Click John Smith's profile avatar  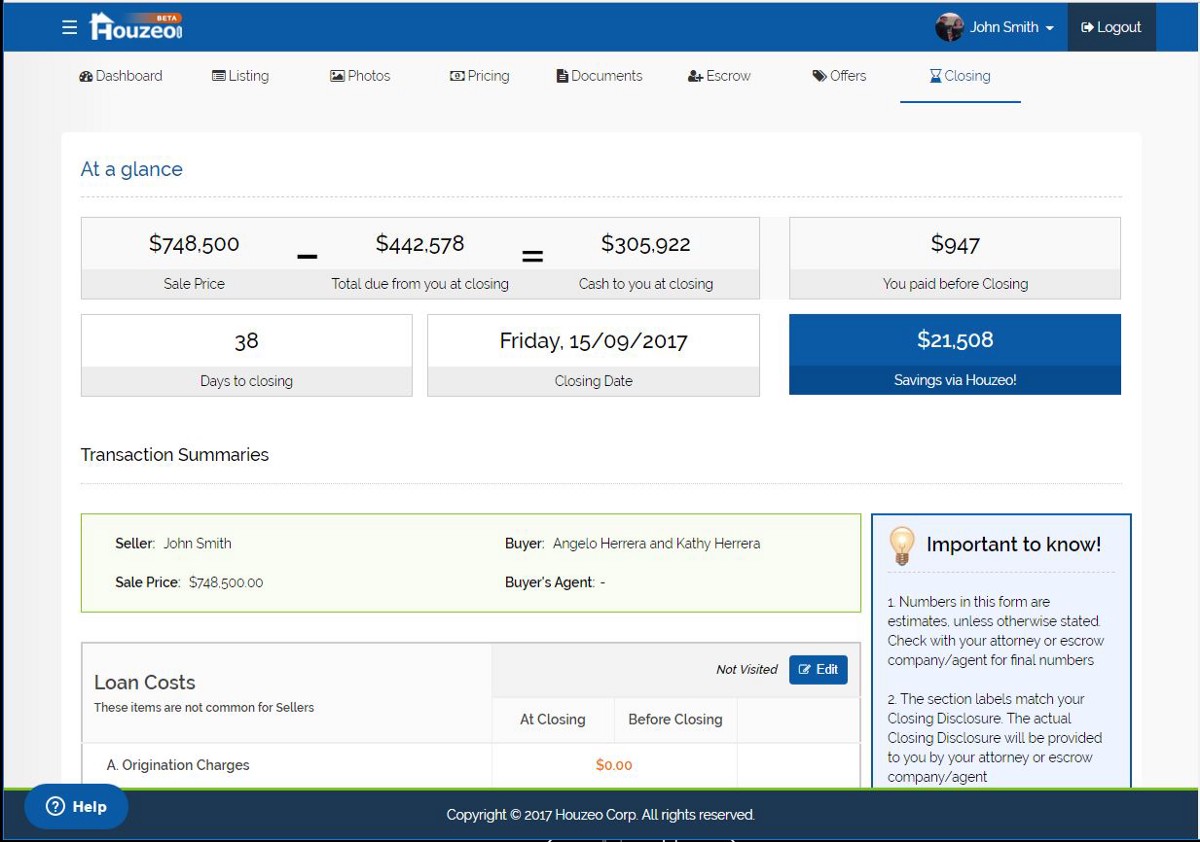point(948,27)
